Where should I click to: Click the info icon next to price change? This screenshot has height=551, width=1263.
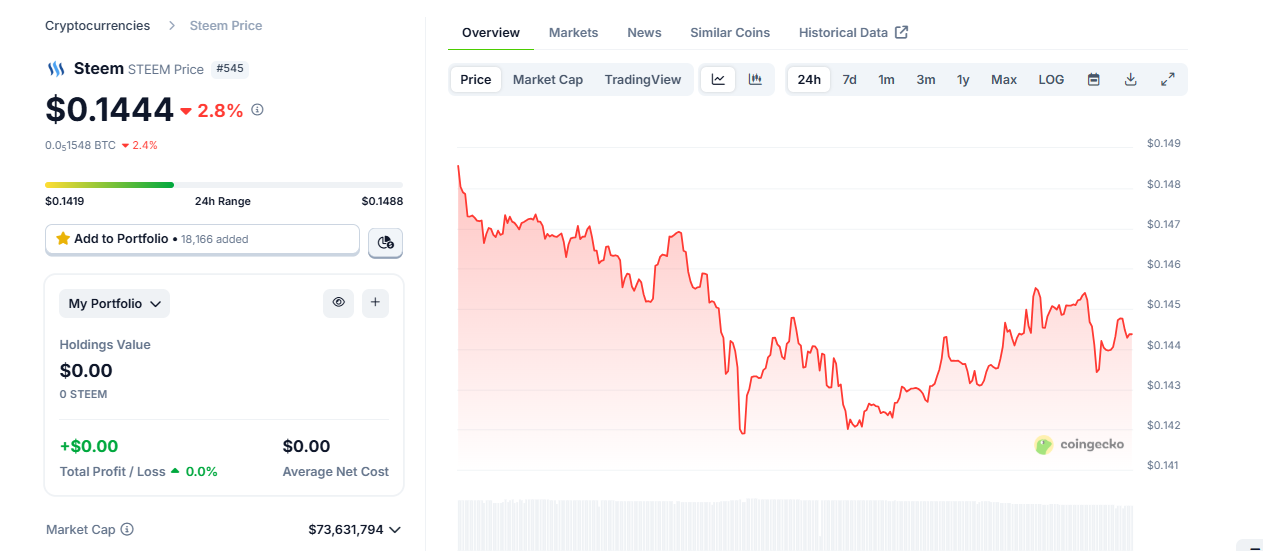[257, 110]
